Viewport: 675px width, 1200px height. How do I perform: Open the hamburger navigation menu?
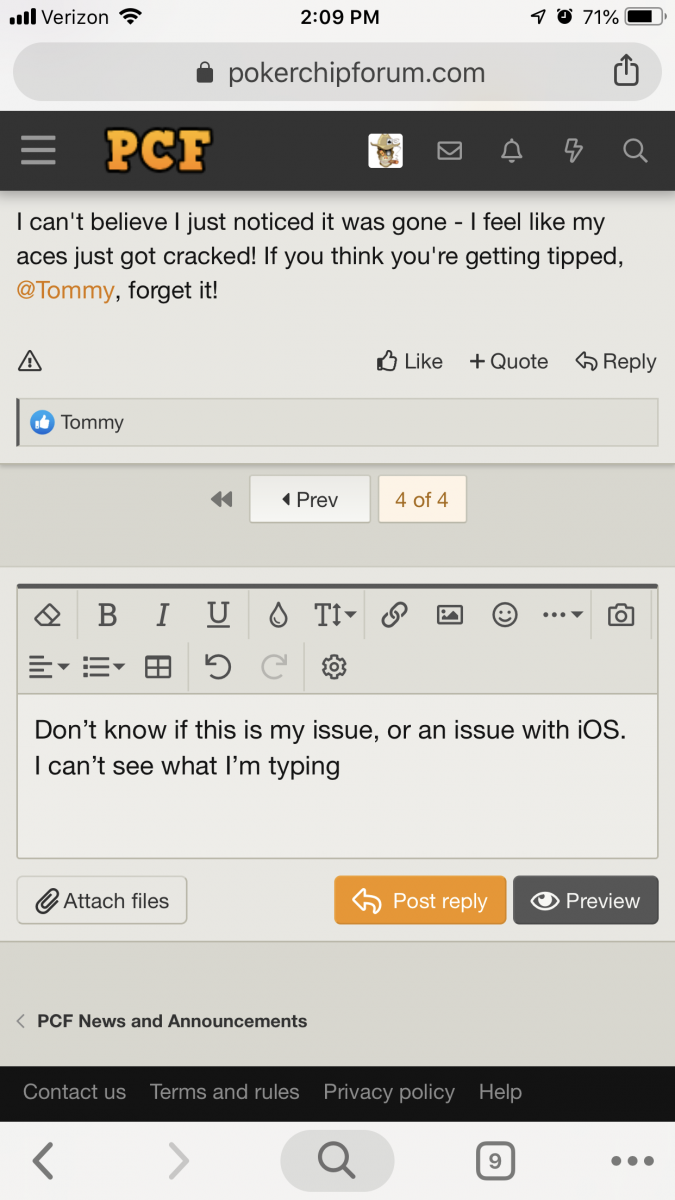point(39,151)
